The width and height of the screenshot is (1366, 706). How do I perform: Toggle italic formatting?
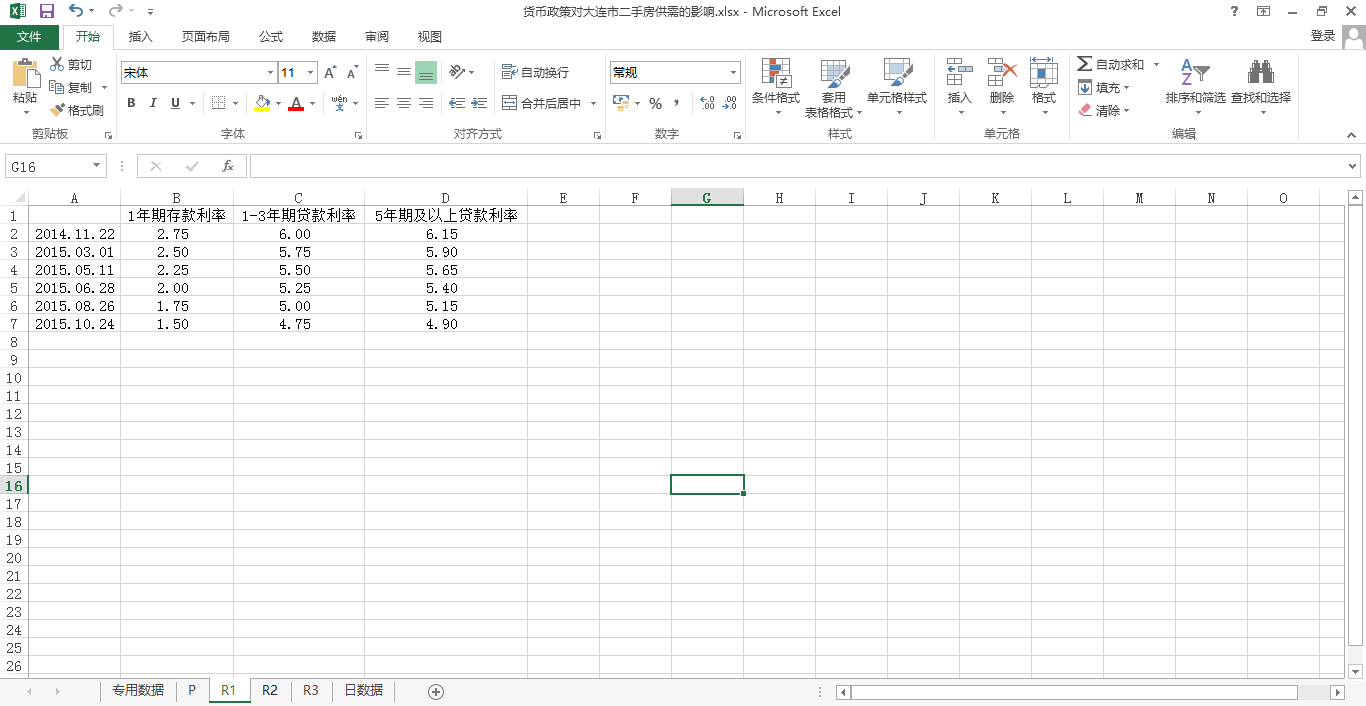pos(153,103)
